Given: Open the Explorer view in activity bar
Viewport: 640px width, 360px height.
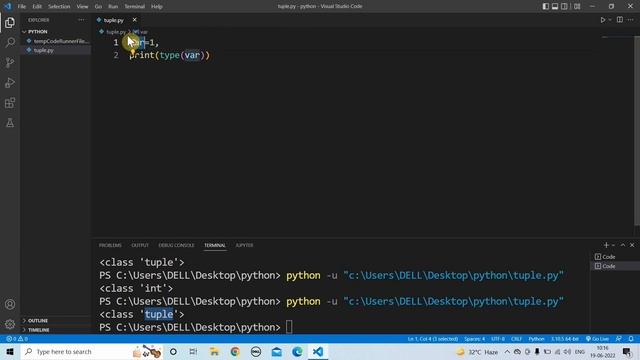Looking at the screenshot, I should (10, 22).
